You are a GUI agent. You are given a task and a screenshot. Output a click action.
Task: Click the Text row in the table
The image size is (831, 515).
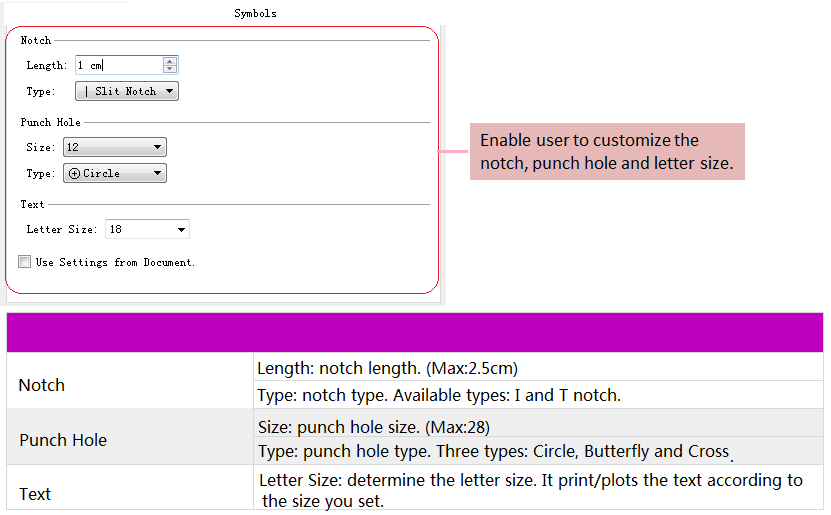pyautogui.click(x=35, y=494)
